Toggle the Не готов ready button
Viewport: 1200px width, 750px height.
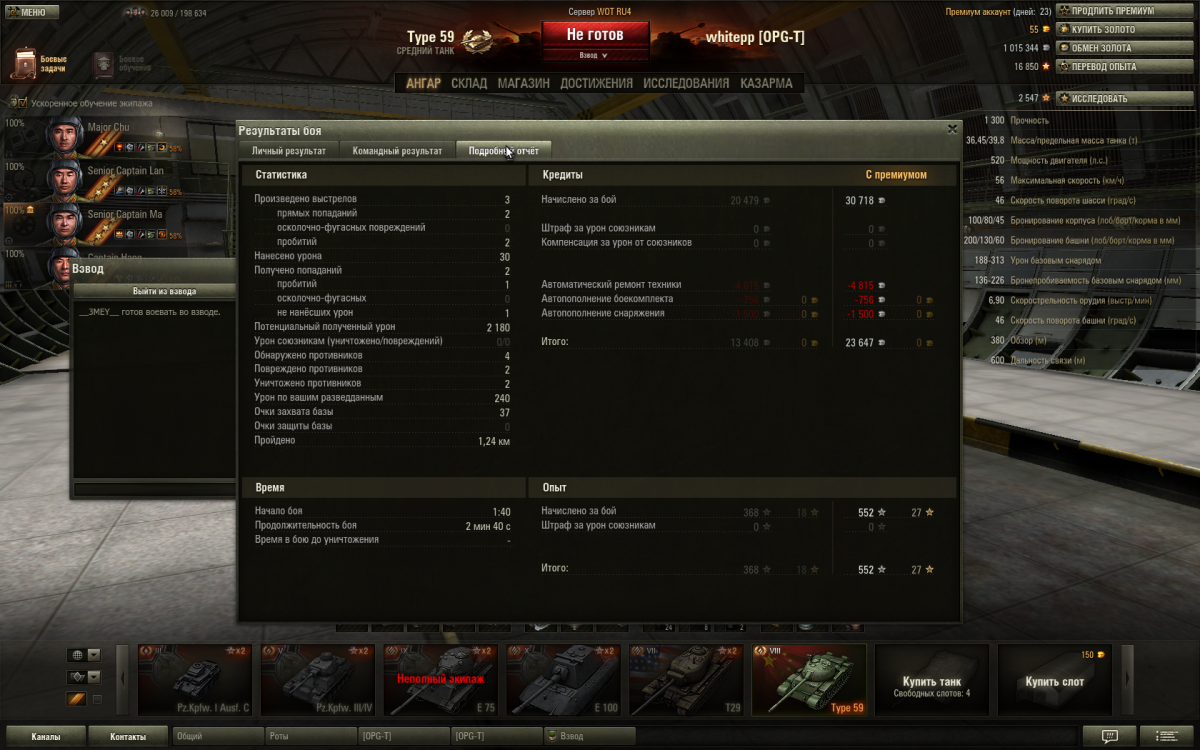click(595, 35)
